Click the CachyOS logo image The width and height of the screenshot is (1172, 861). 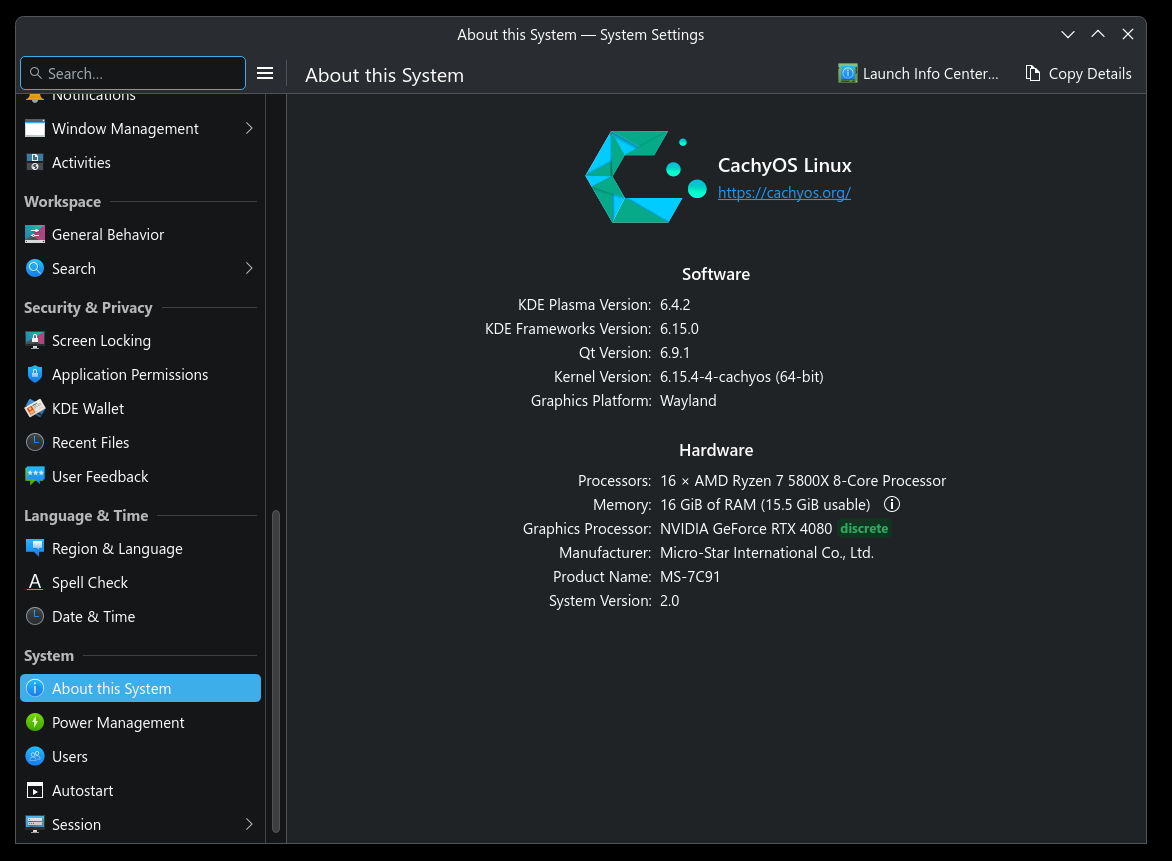[x=646, y=177]
